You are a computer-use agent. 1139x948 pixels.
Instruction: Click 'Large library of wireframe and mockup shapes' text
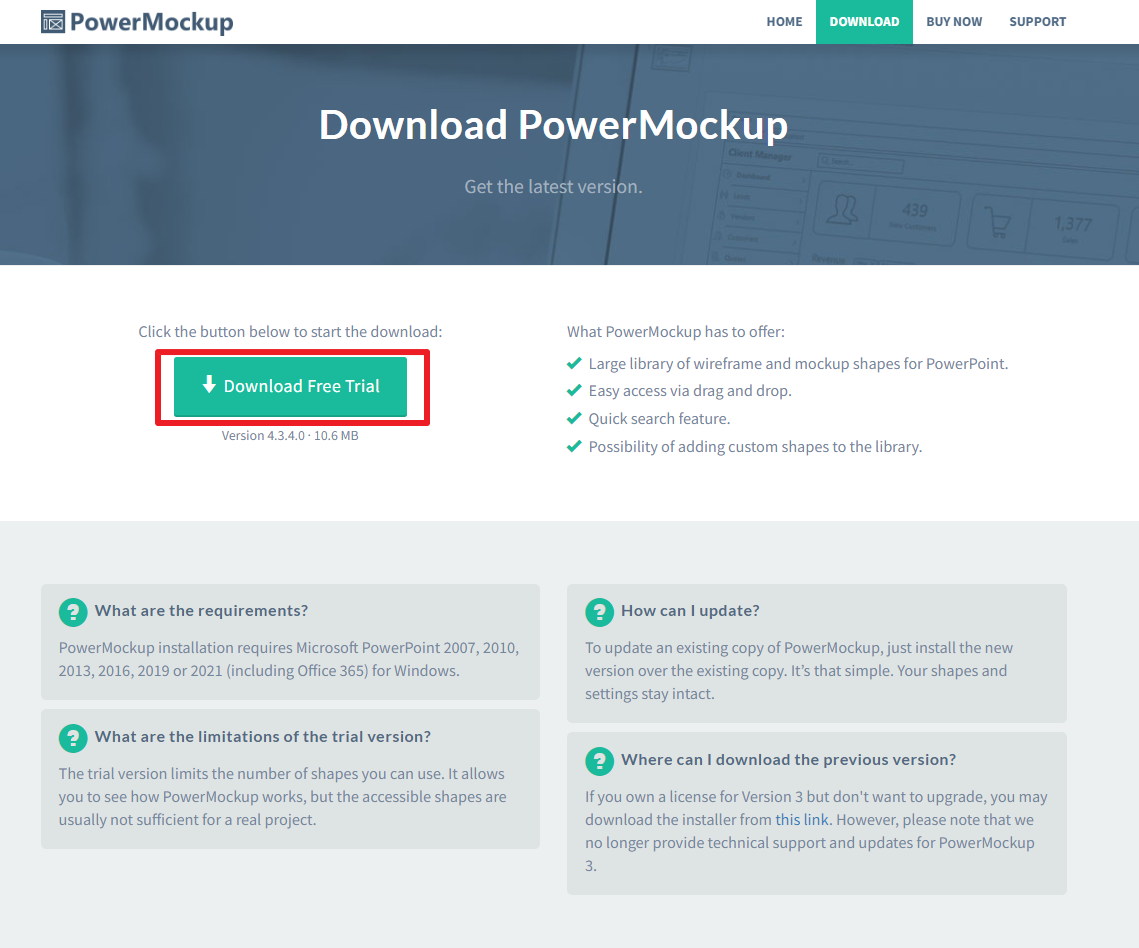pyautogui.click(x=798, y=363)
